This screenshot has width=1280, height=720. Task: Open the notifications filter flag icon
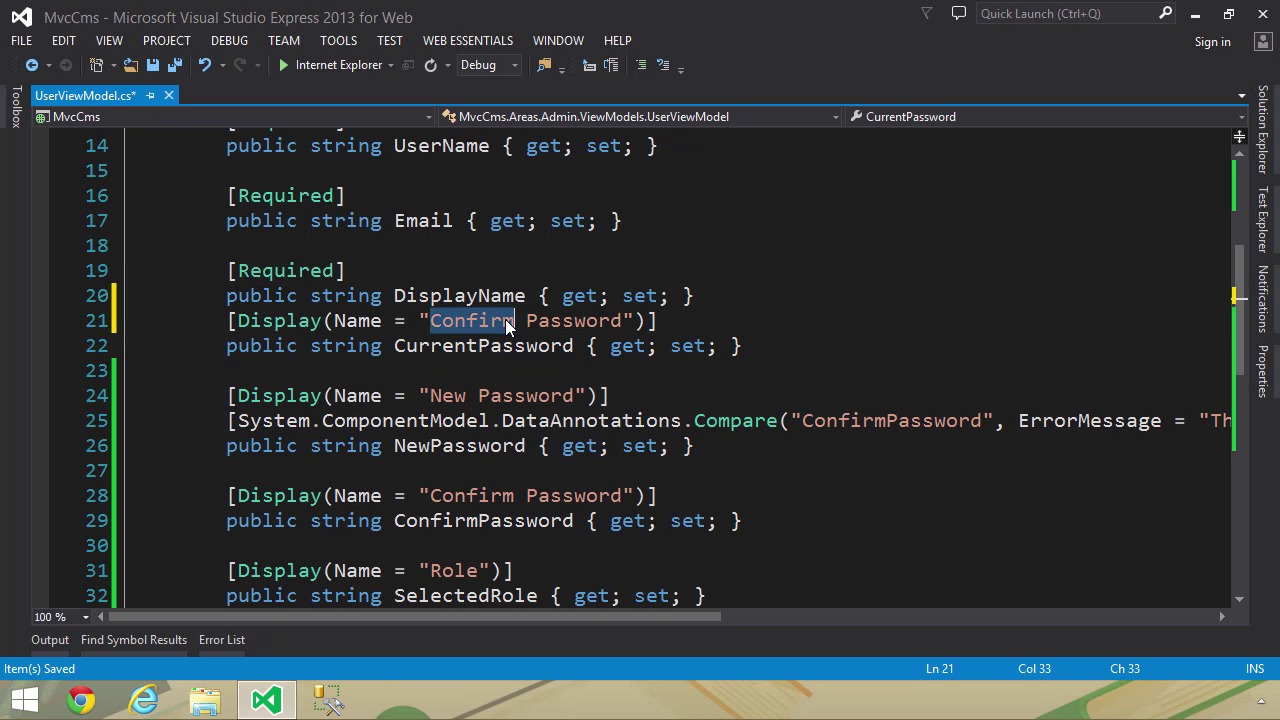tap(927, 14)
